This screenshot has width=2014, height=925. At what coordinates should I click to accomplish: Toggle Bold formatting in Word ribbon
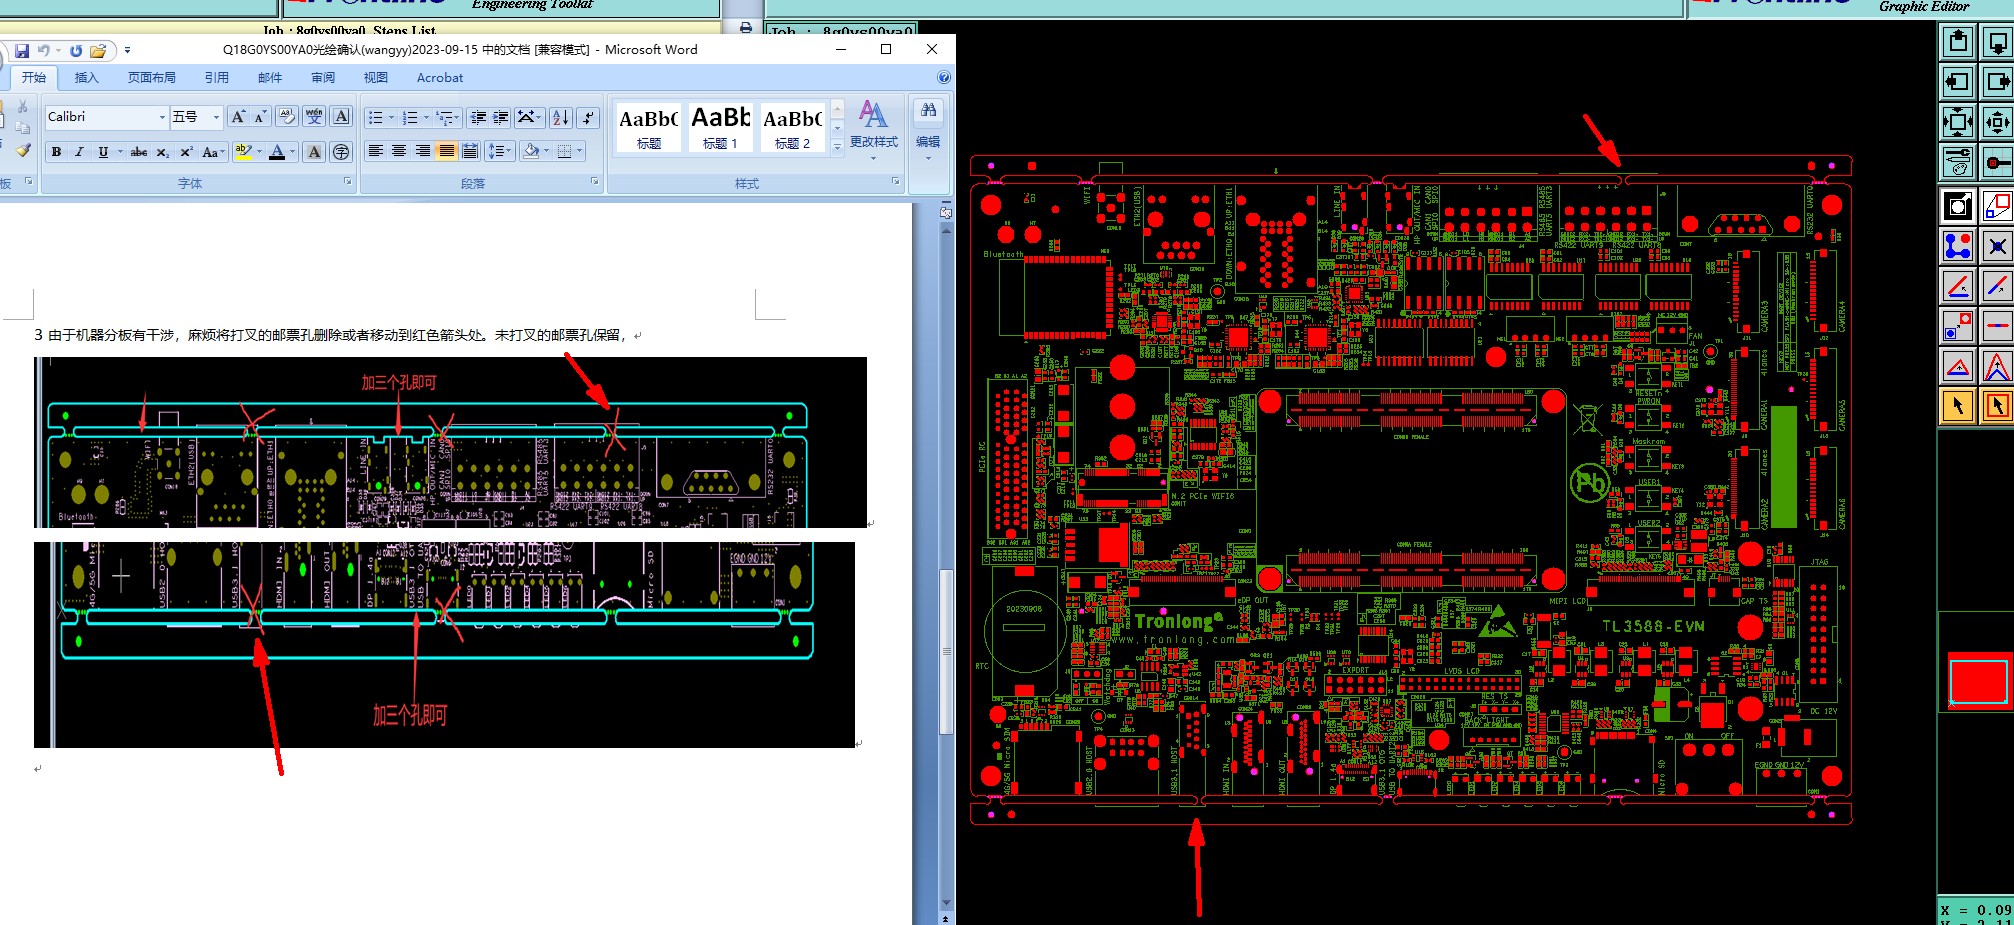pyautogui.click(x=57, y=152)
